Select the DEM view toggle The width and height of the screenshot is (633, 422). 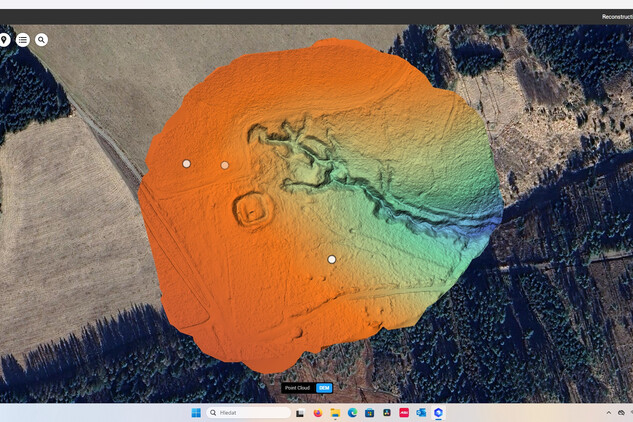(324, 388)
